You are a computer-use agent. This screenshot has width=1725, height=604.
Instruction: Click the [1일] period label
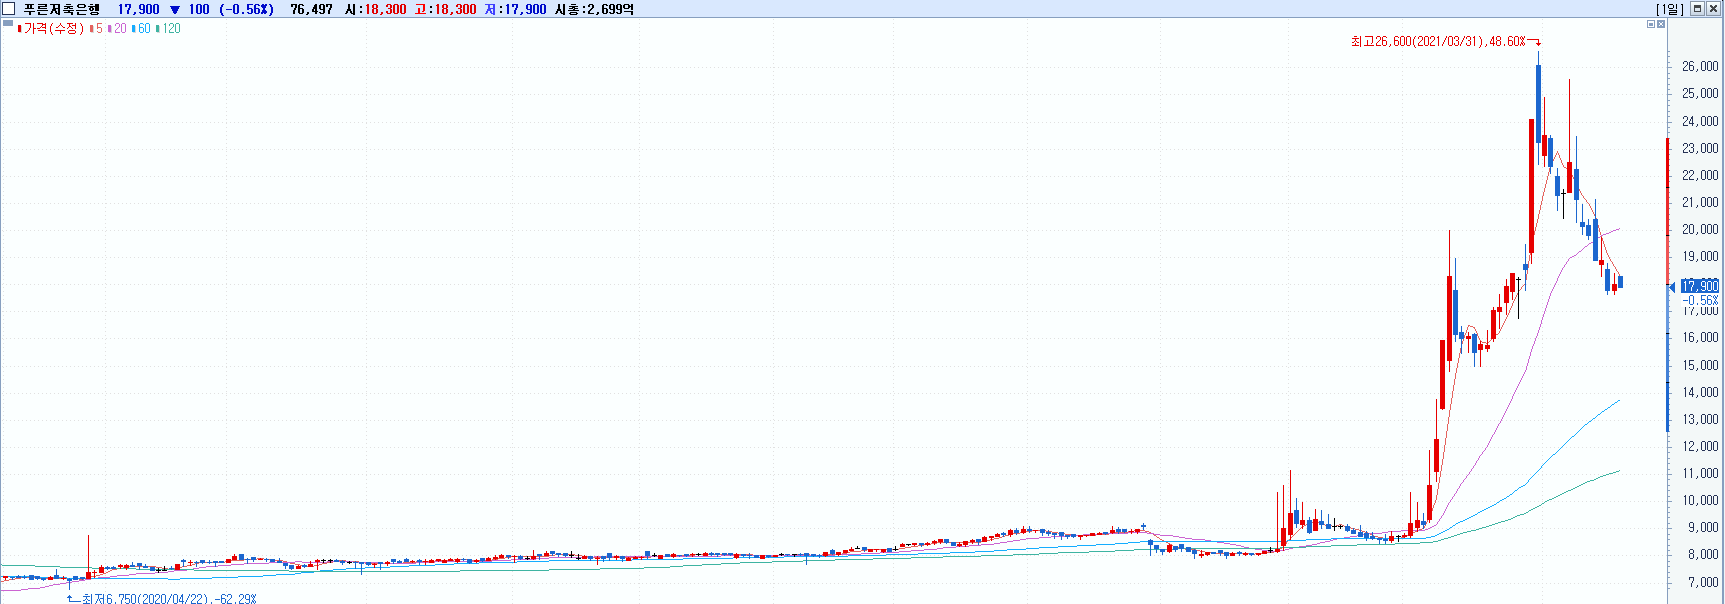(1669, 9)
